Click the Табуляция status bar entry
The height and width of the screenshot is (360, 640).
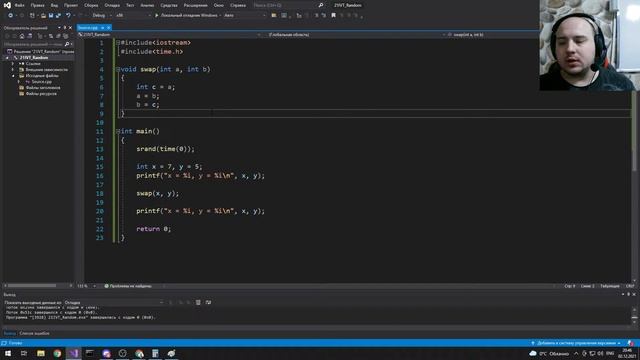tap(609, 286)
